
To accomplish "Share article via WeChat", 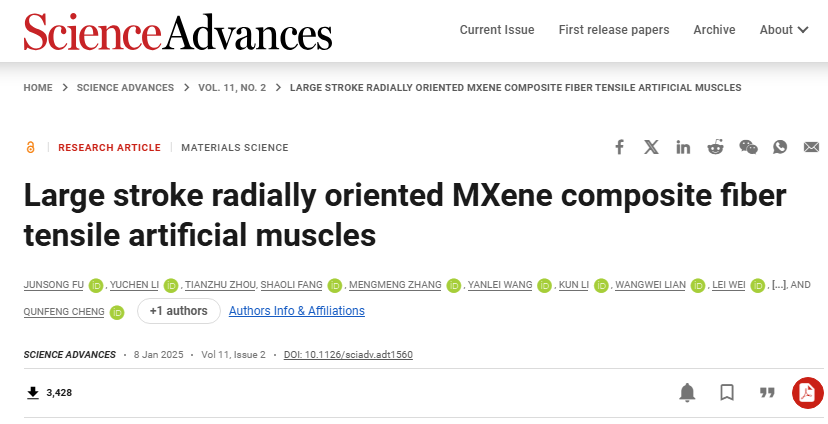I will (748, 147).
